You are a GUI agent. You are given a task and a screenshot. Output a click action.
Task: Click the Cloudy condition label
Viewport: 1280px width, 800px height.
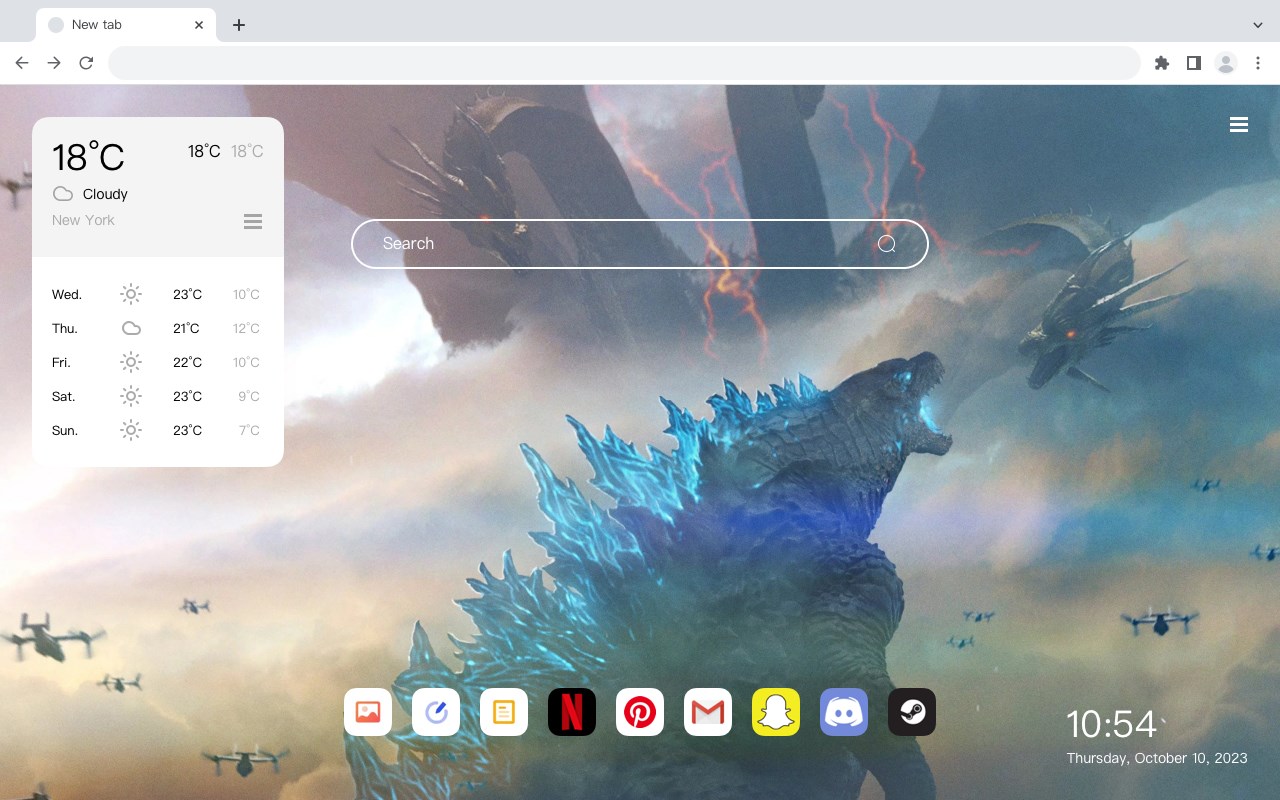tap(105, 194)
